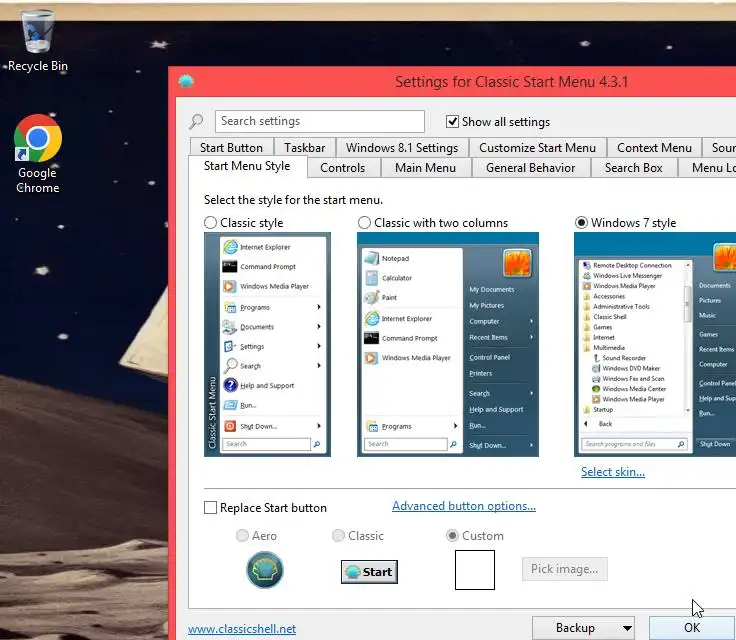The height and width of the screenshot is (640, 736).
Task: Click Programs icon in Classic style preview
Action: (230, 307)
